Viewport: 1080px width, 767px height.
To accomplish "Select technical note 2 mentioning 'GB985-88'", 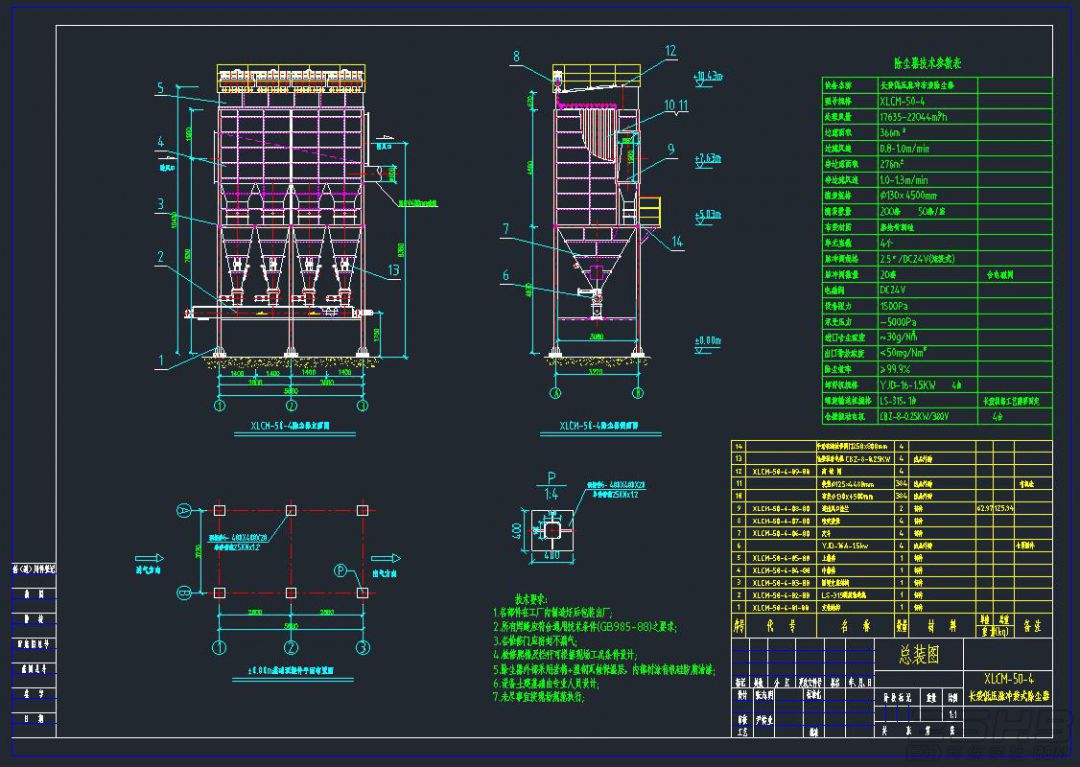I will click(x=585, y=627).
